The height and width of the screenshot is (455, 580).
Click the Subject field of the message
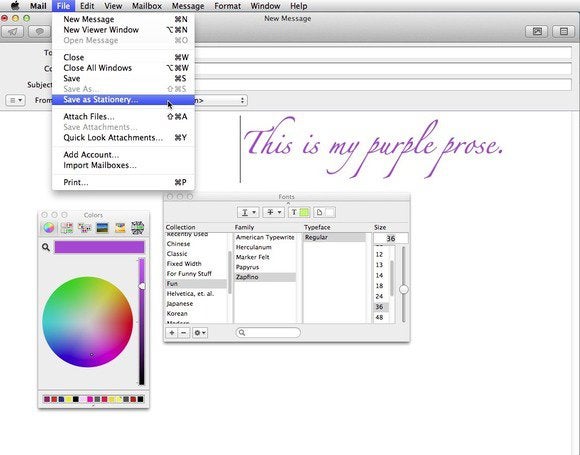pos(382,85)
